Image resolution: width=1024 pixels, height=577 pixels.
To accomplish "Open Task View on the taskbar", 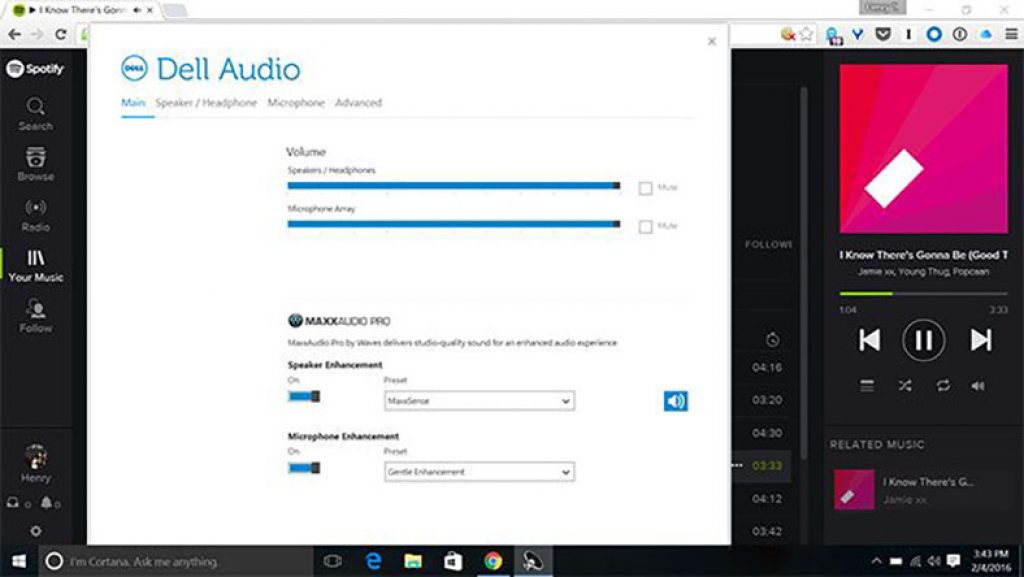I will click(x=332, y=561).
